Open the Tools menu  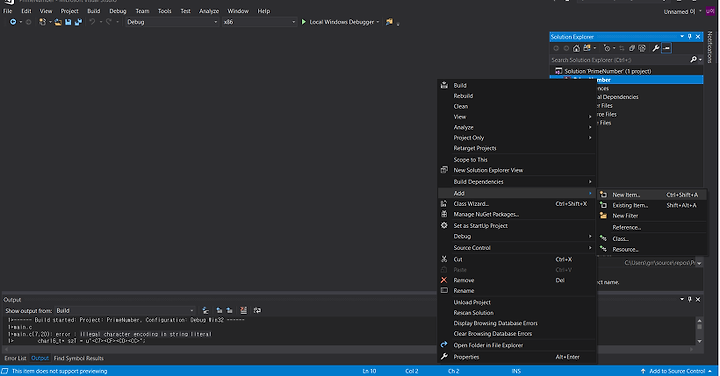164,11
